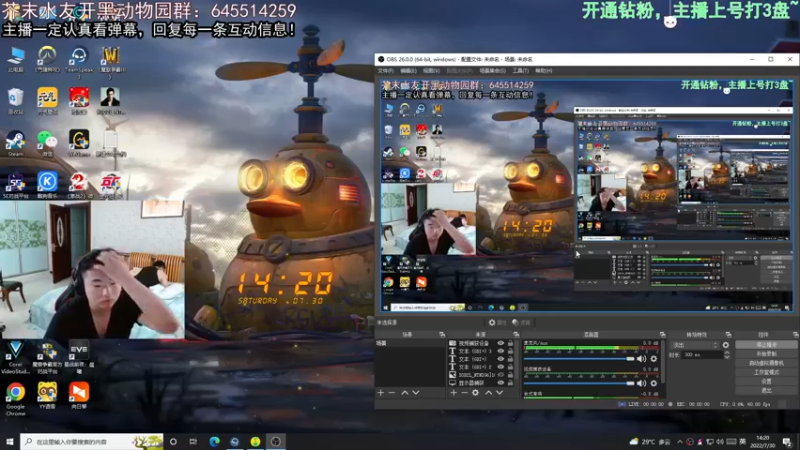Open video capture device audio settings gear

654,383
